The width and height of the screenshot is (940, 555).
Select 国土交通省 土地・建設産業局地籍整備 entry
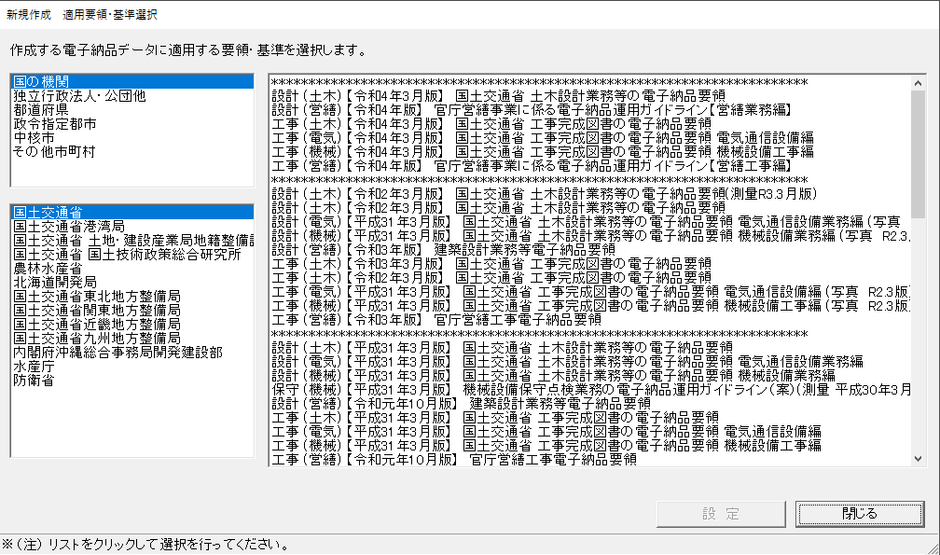[x=132, y=240]
